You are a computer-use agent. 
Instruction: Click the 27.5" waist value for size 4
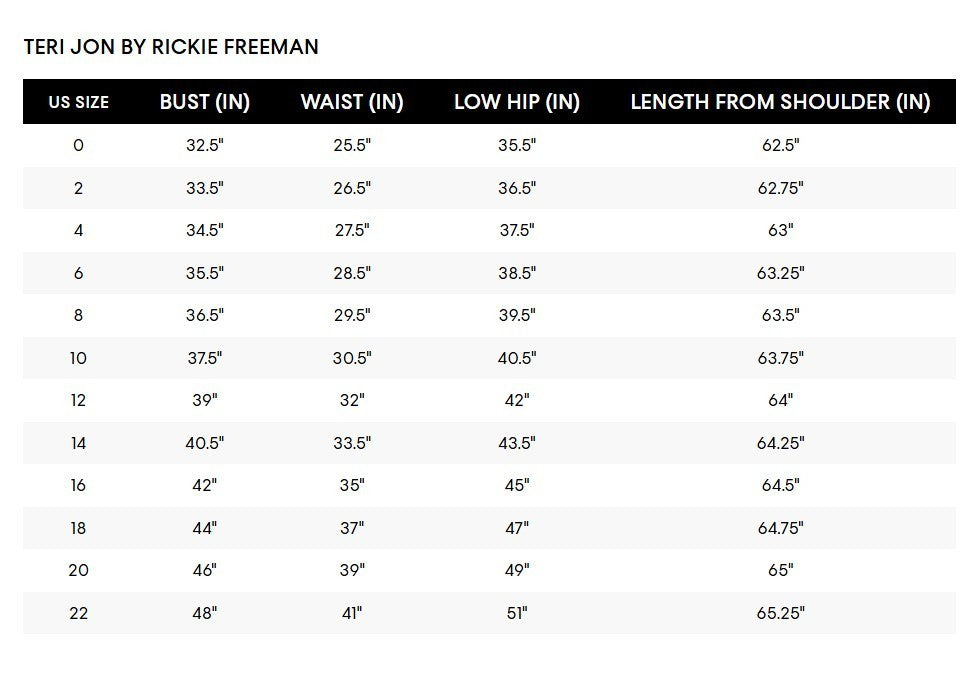tap(352, 230)
